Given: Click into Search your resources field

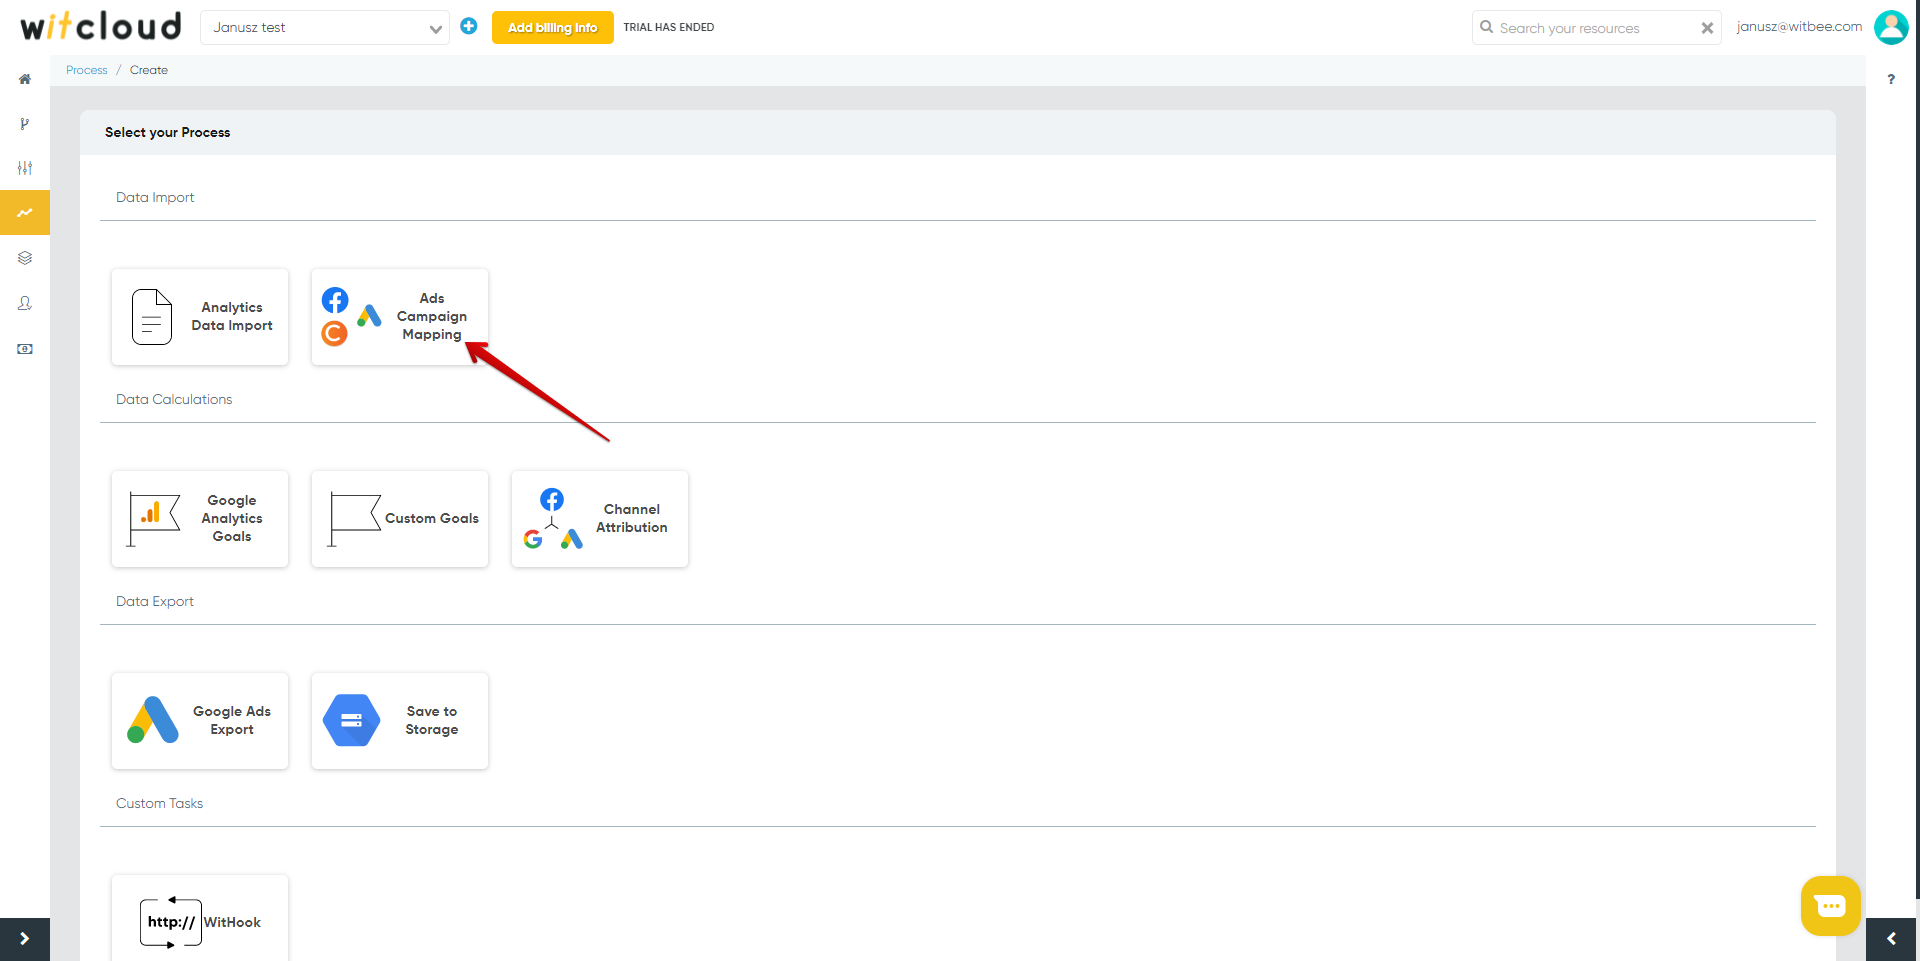Looking at the screenshot, I should click(1596, 28).
